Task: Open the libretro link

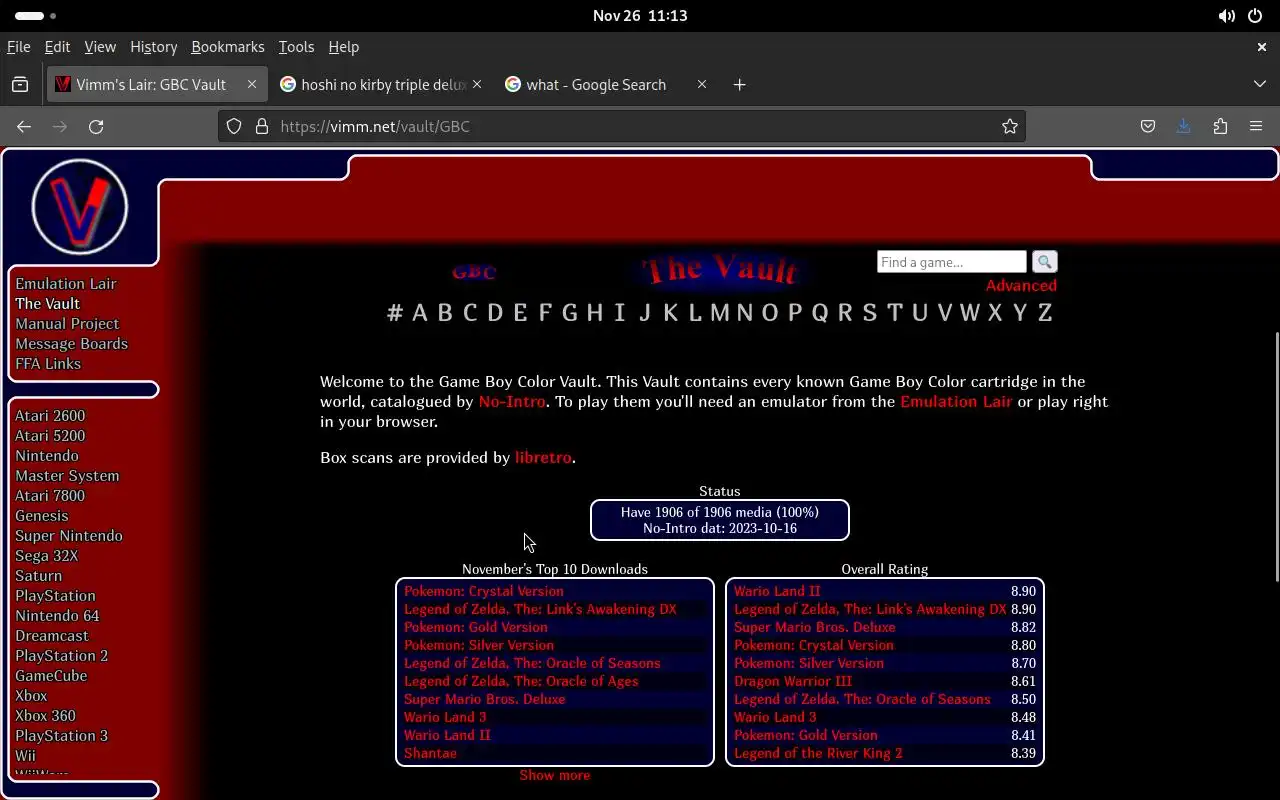Action: point(543,458)
